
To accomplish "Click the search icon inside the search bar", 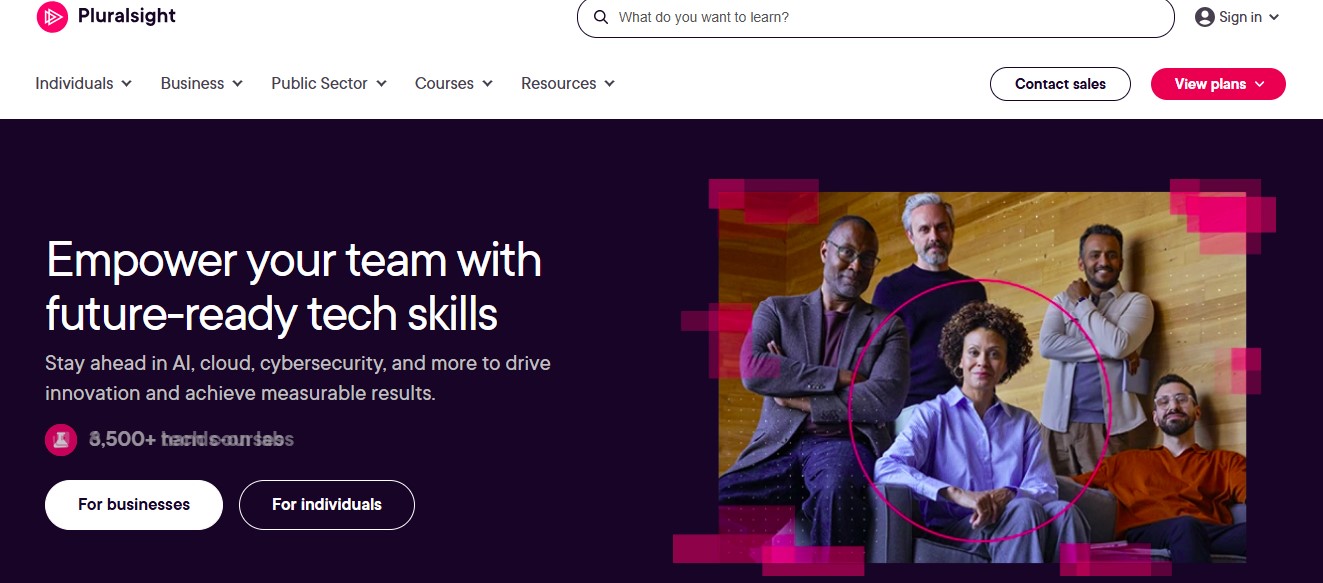I will tap(600, 17).
